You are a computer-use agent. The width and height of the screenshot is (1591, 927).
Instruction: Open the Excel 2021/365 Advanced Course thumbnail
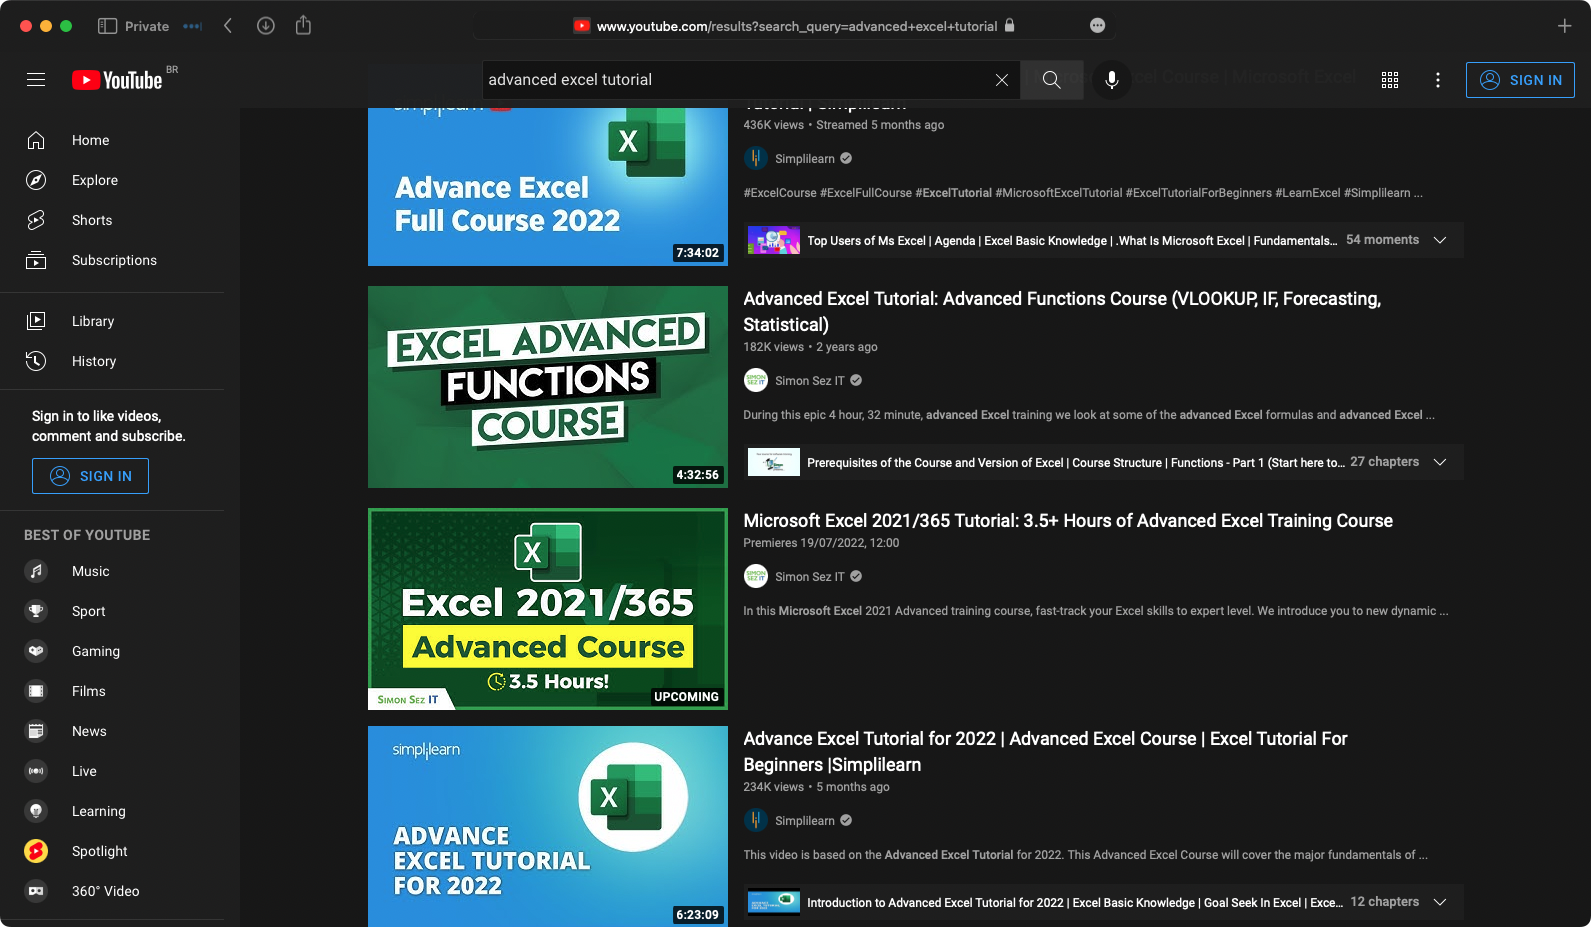tap(548, 609)
